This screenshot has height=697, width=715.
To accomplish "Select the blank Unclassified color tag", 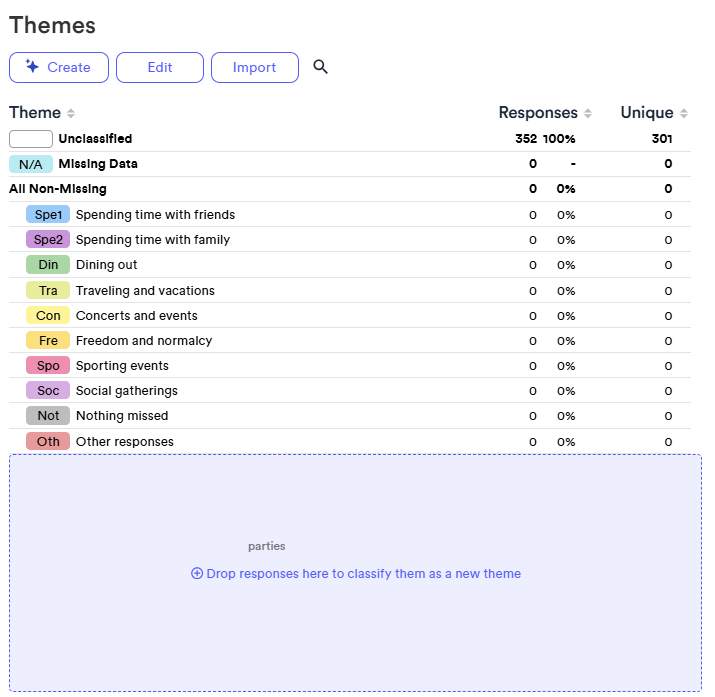I will coord(31,139).
